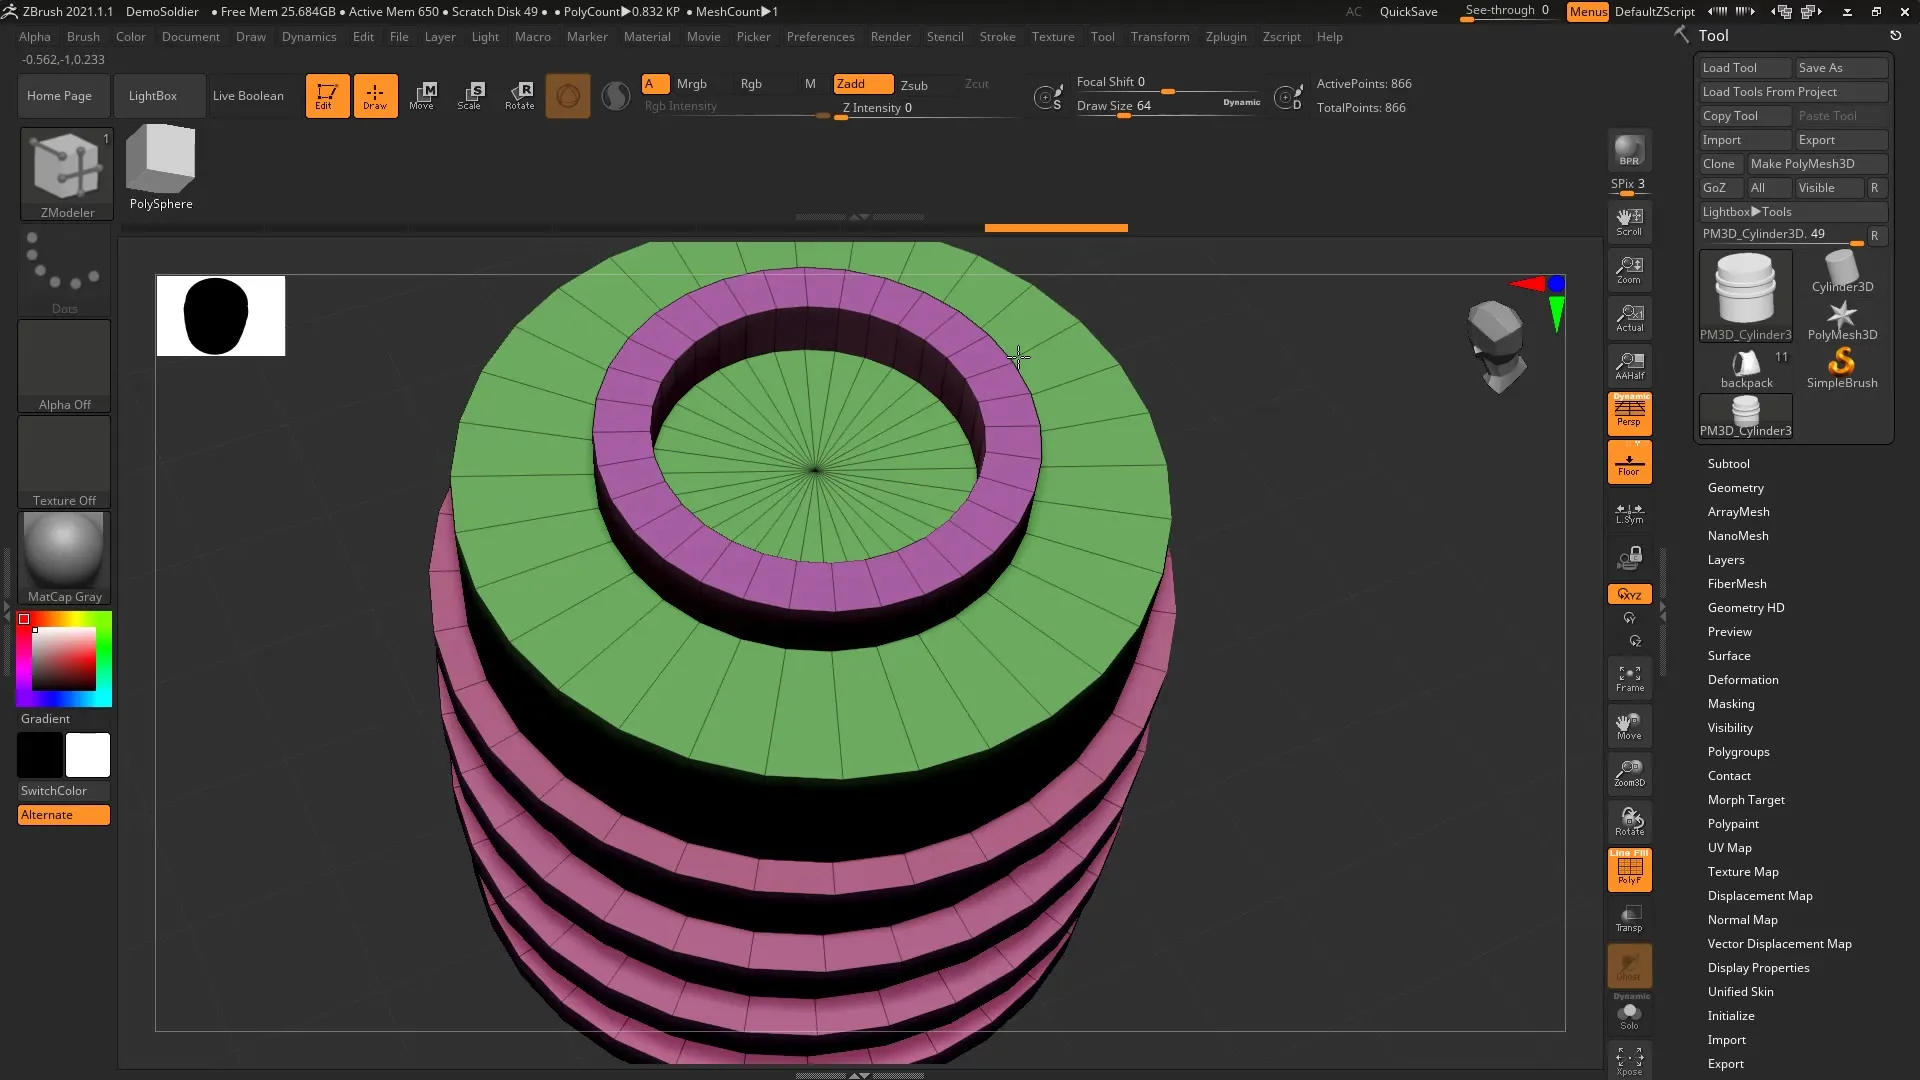
Task: Expand the Initialize section
Action: [x=1730, y=1016]
